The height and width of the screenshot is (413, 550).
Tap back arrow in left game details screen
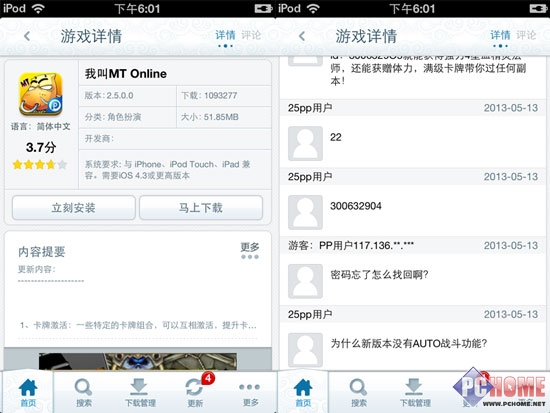pos(27,36)
